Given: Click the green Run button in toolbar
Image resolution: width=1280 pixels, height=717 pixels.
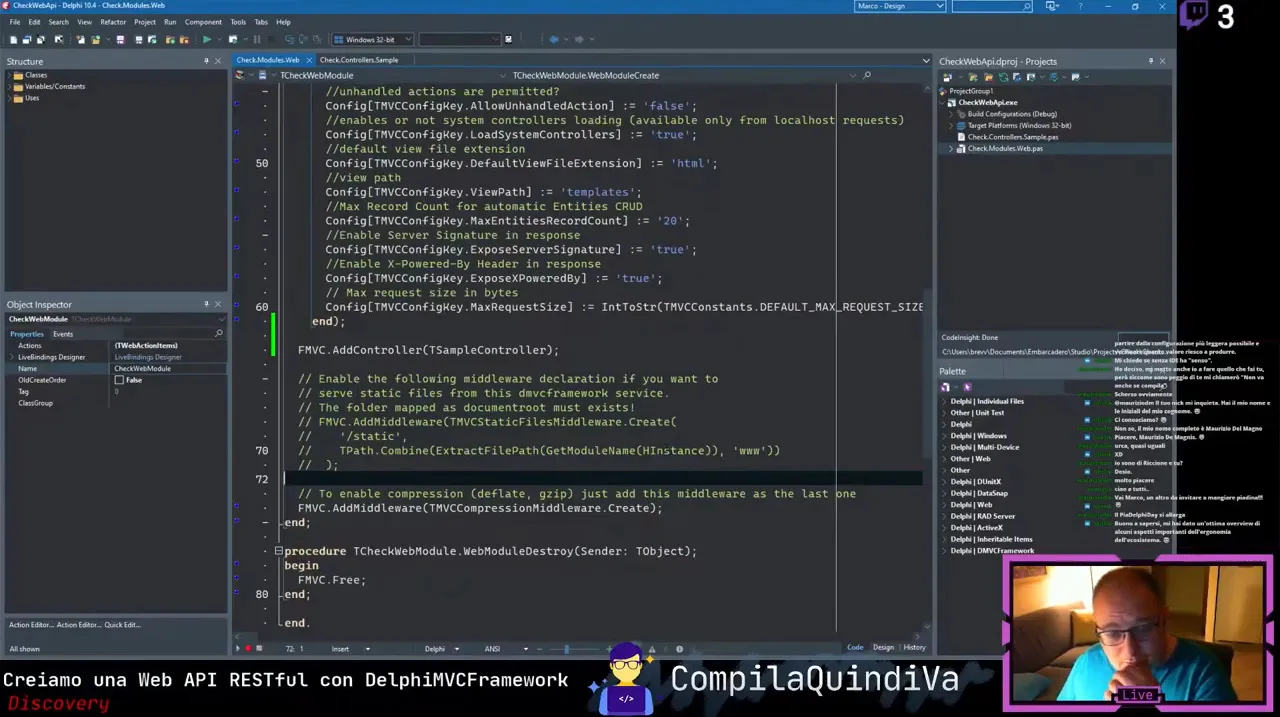Looking at the screenshot, I should point(207,39).
